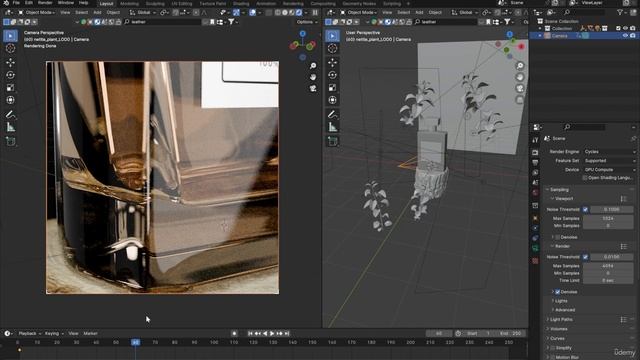
Task: Toggle Viewport Noise Threshold checkbox
Action: [585, 209]
